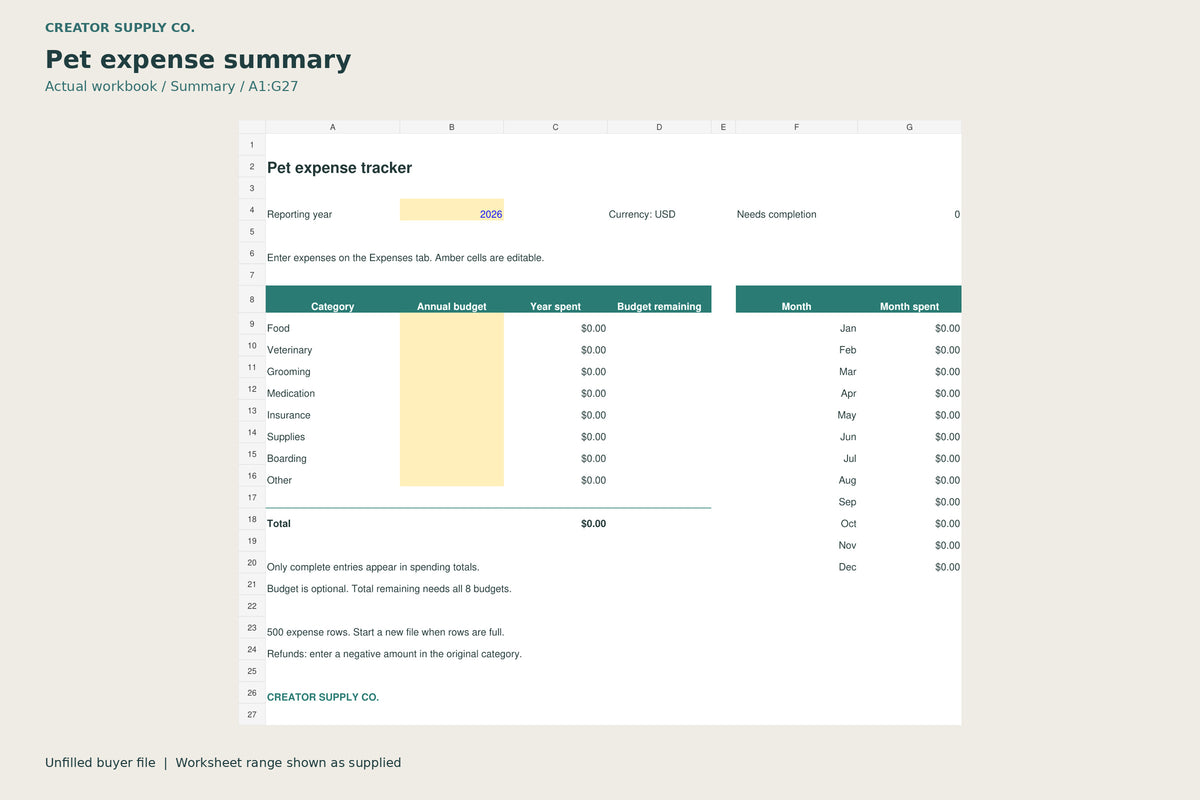
Task: Select the Medication annual budget amber cell
Action: point(452,389)
